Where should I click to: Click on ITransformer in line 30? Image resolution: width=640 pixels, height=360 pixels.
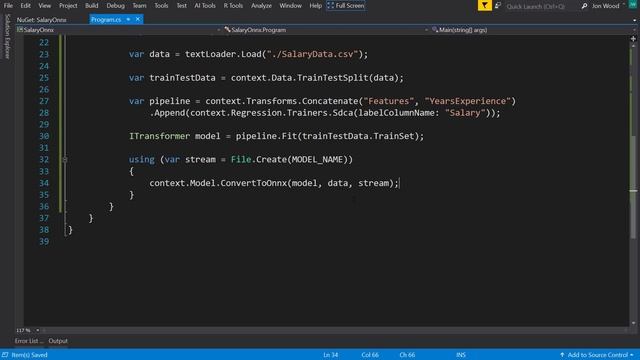(x=160, y=136)
